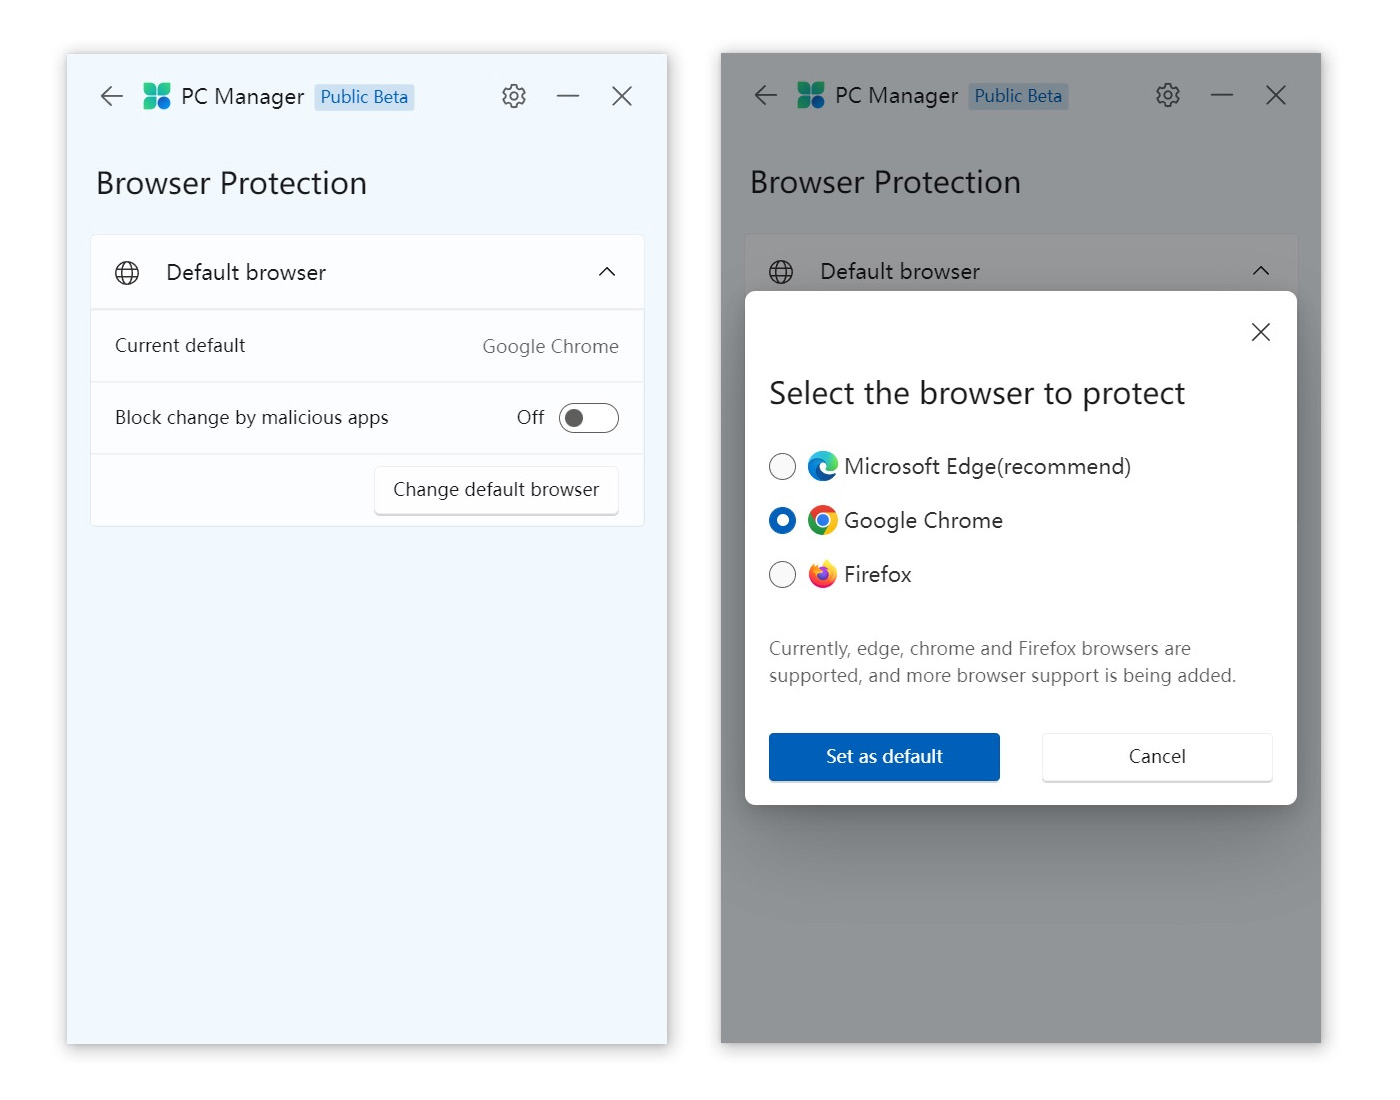Screen dimensions: 1400x1100
Task: Click the Default browser title in the left window
Action: tap(246, 272)
